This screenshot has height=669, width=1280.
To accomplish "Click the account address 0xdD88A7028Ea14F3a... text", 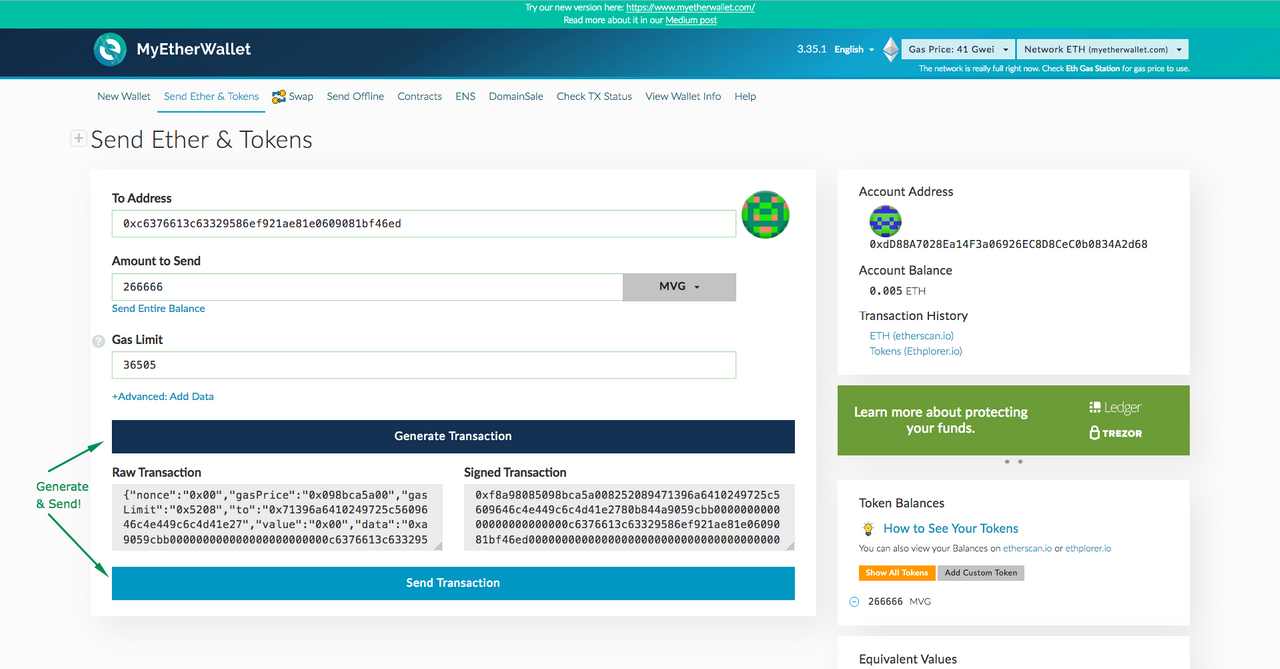I will [1009, 244].
